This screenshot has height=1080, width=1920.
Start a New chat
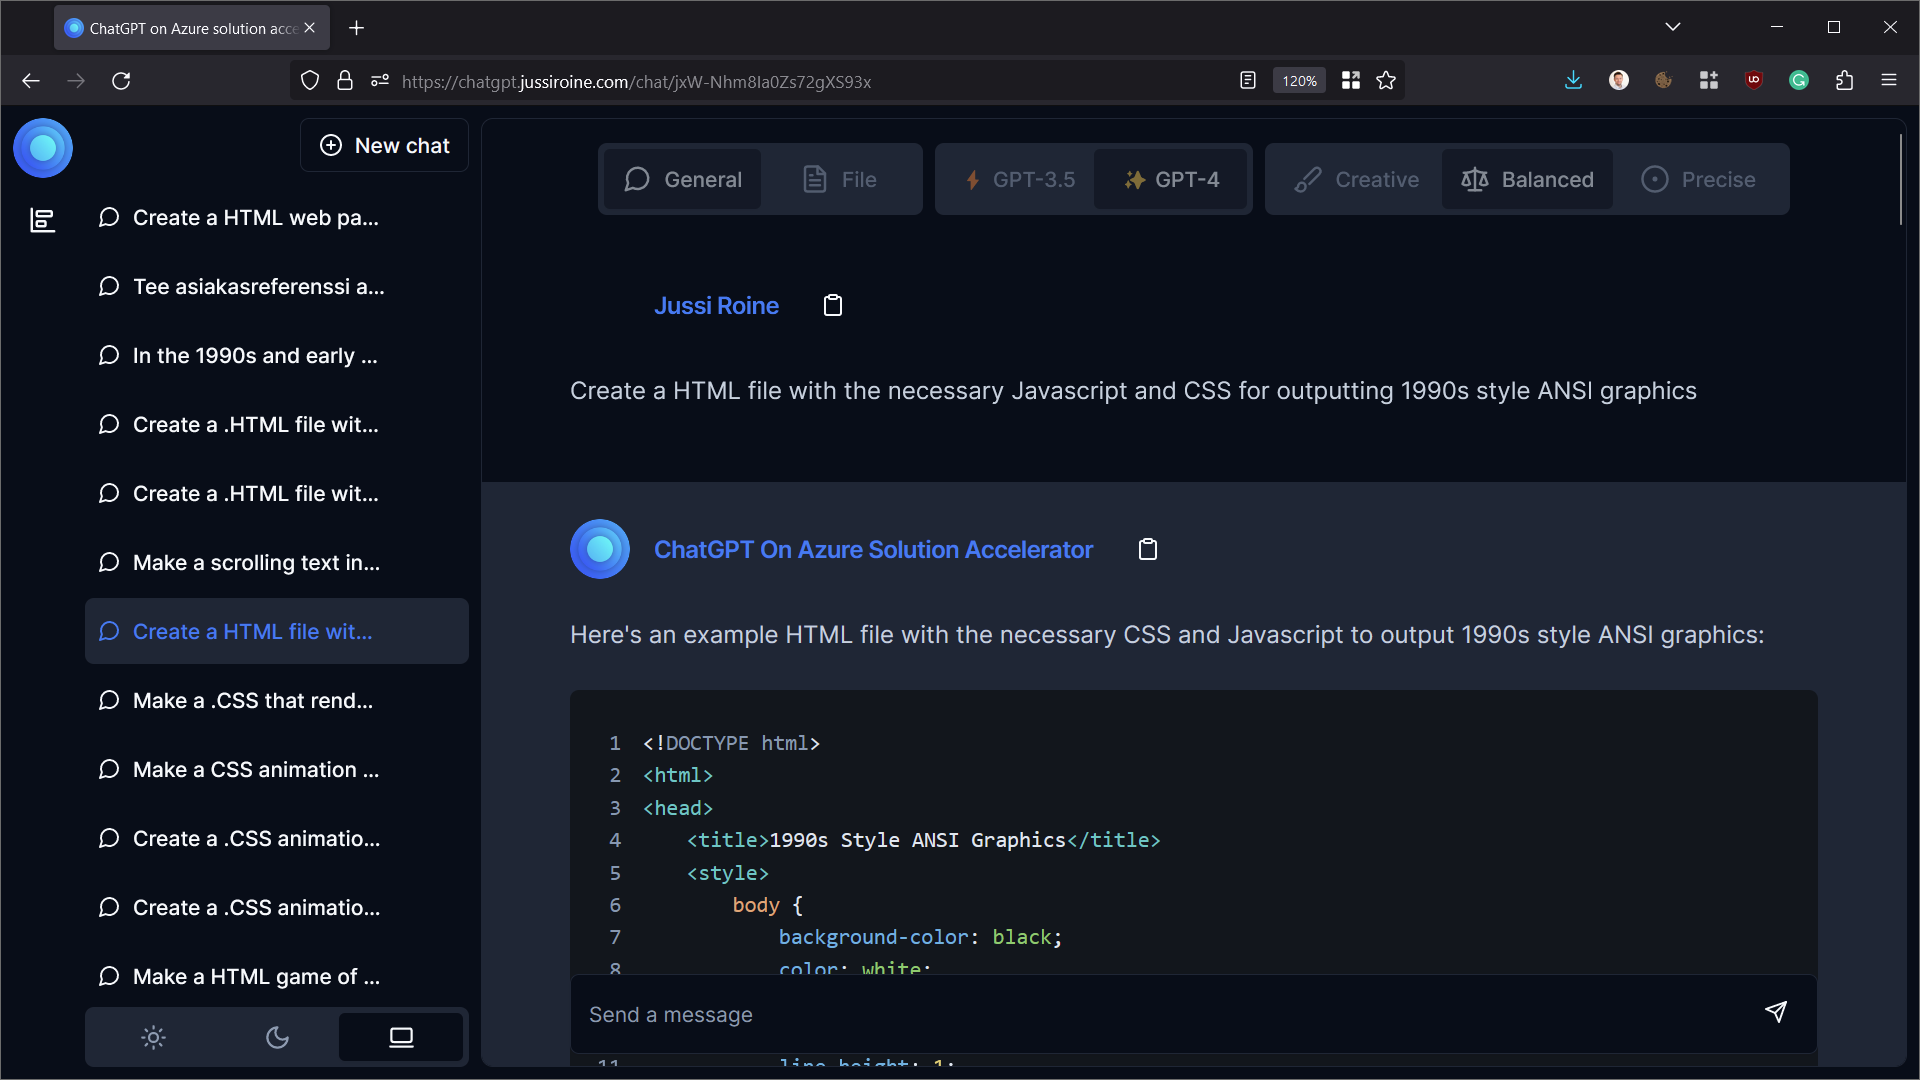[x=384, y=146]
